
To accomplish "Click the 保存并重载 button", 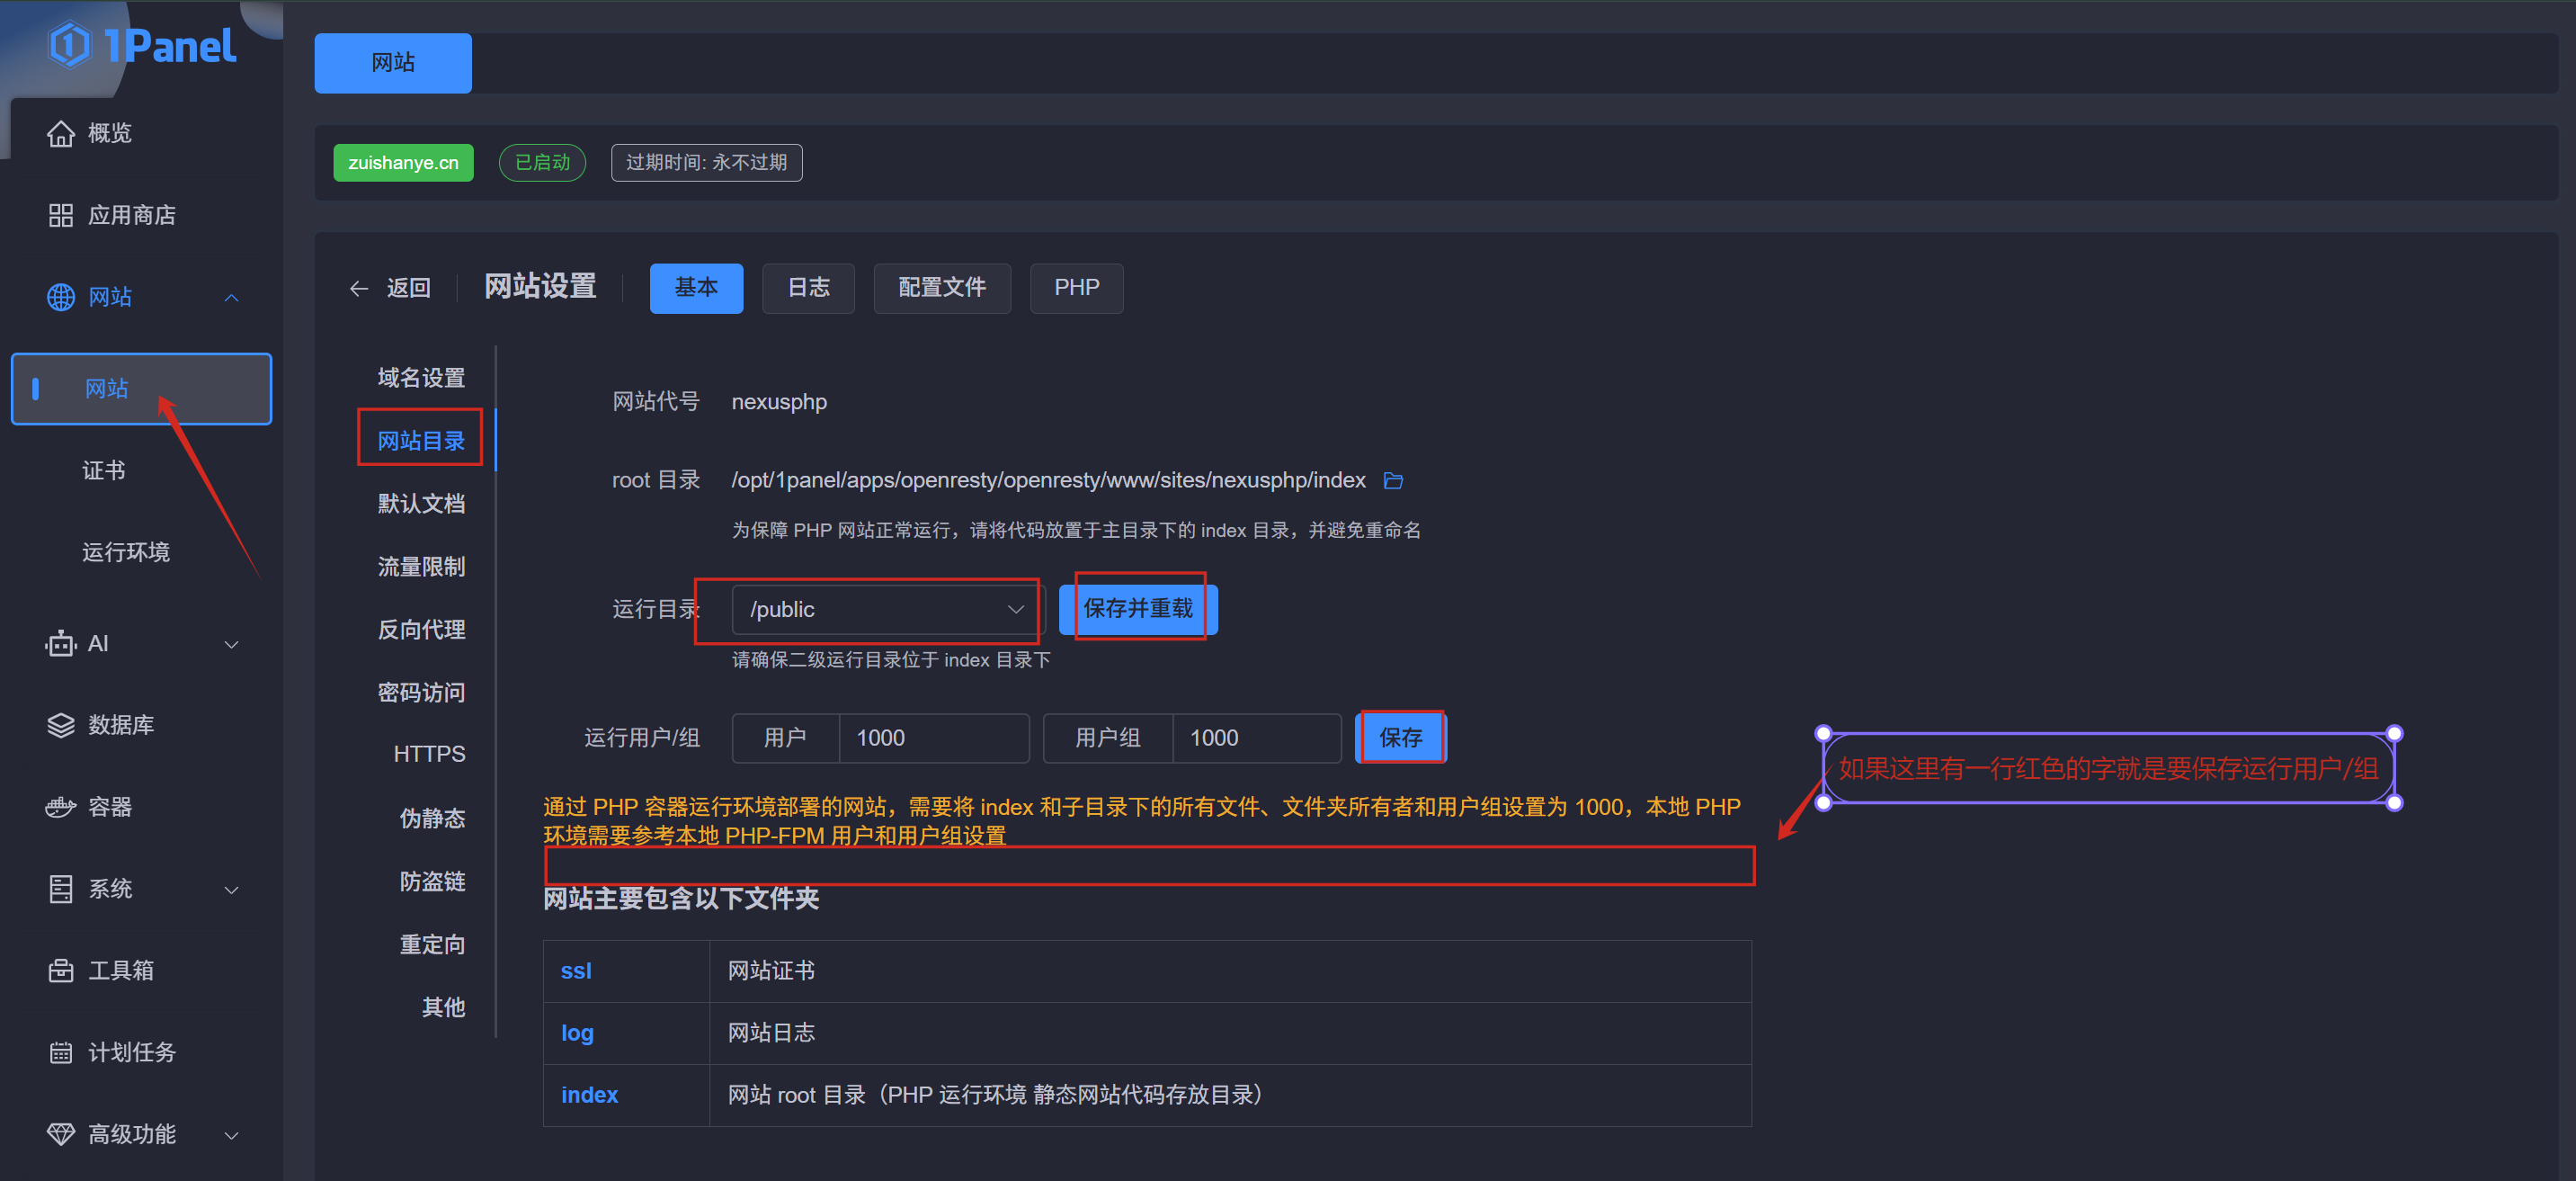I will click(1137, 608).
